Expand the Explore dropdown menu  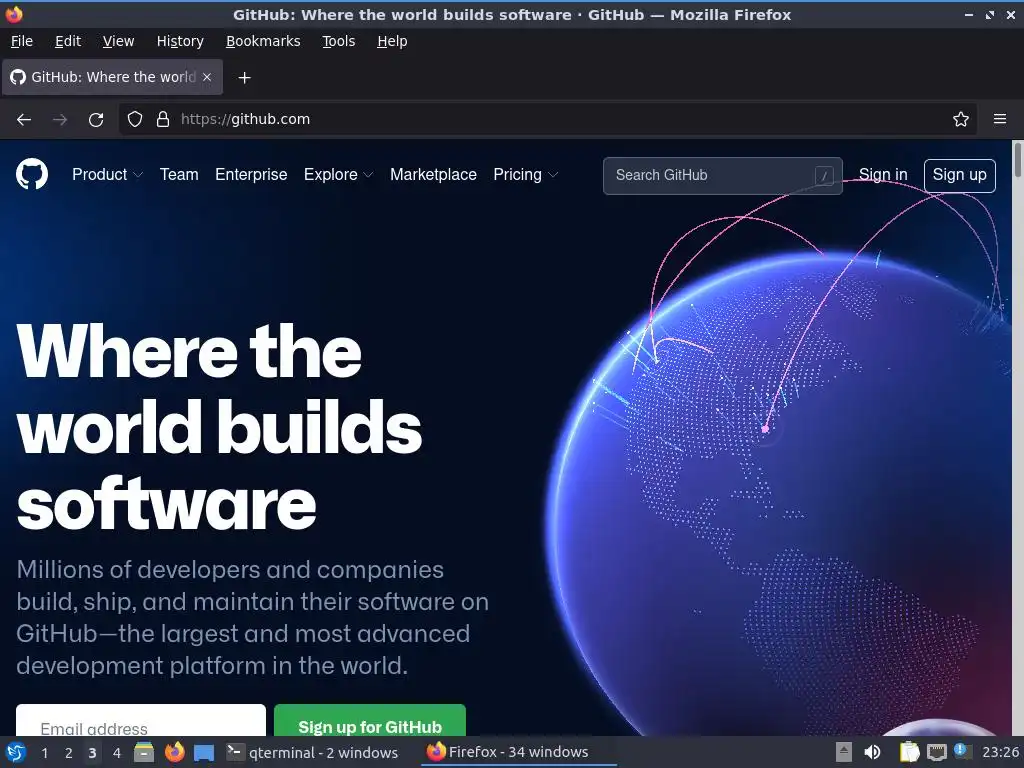coord(338,175)
